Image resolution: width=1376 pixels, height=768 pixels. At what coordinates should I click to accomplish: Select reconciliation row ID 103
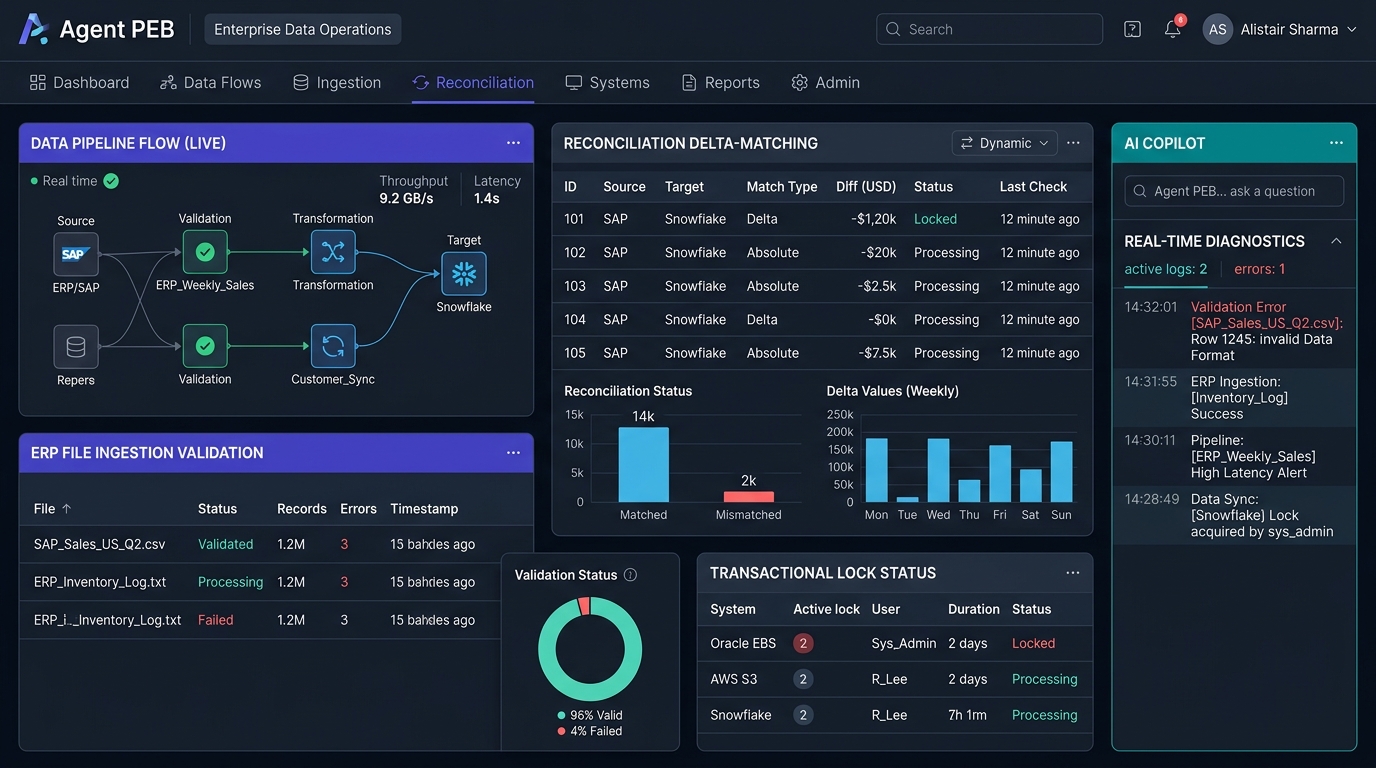coord(822,286)
